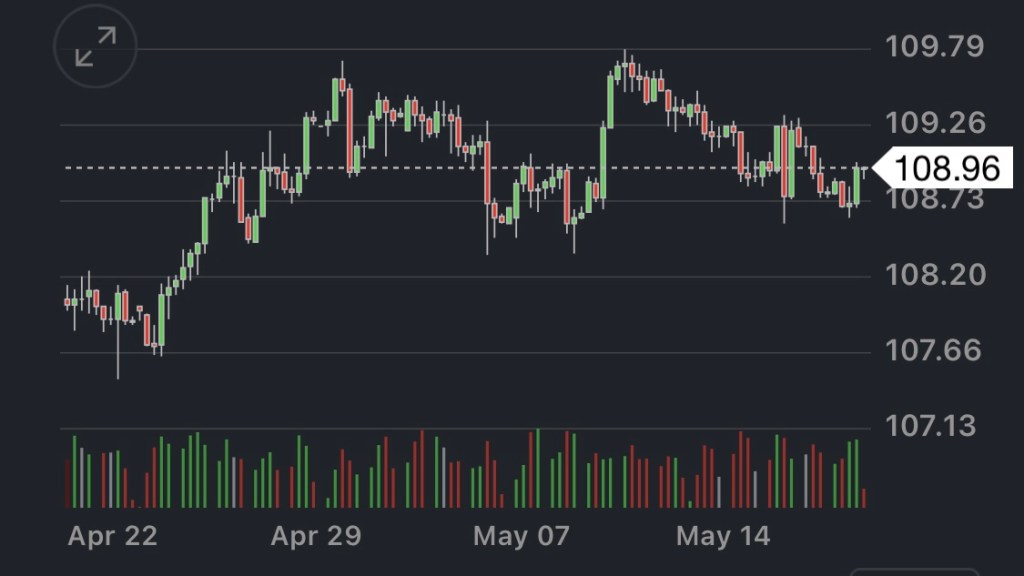Select the Apr 29 date label
Image resolution: width=1024 pixels, height=576 pixels.
click(x=315, y=536)
